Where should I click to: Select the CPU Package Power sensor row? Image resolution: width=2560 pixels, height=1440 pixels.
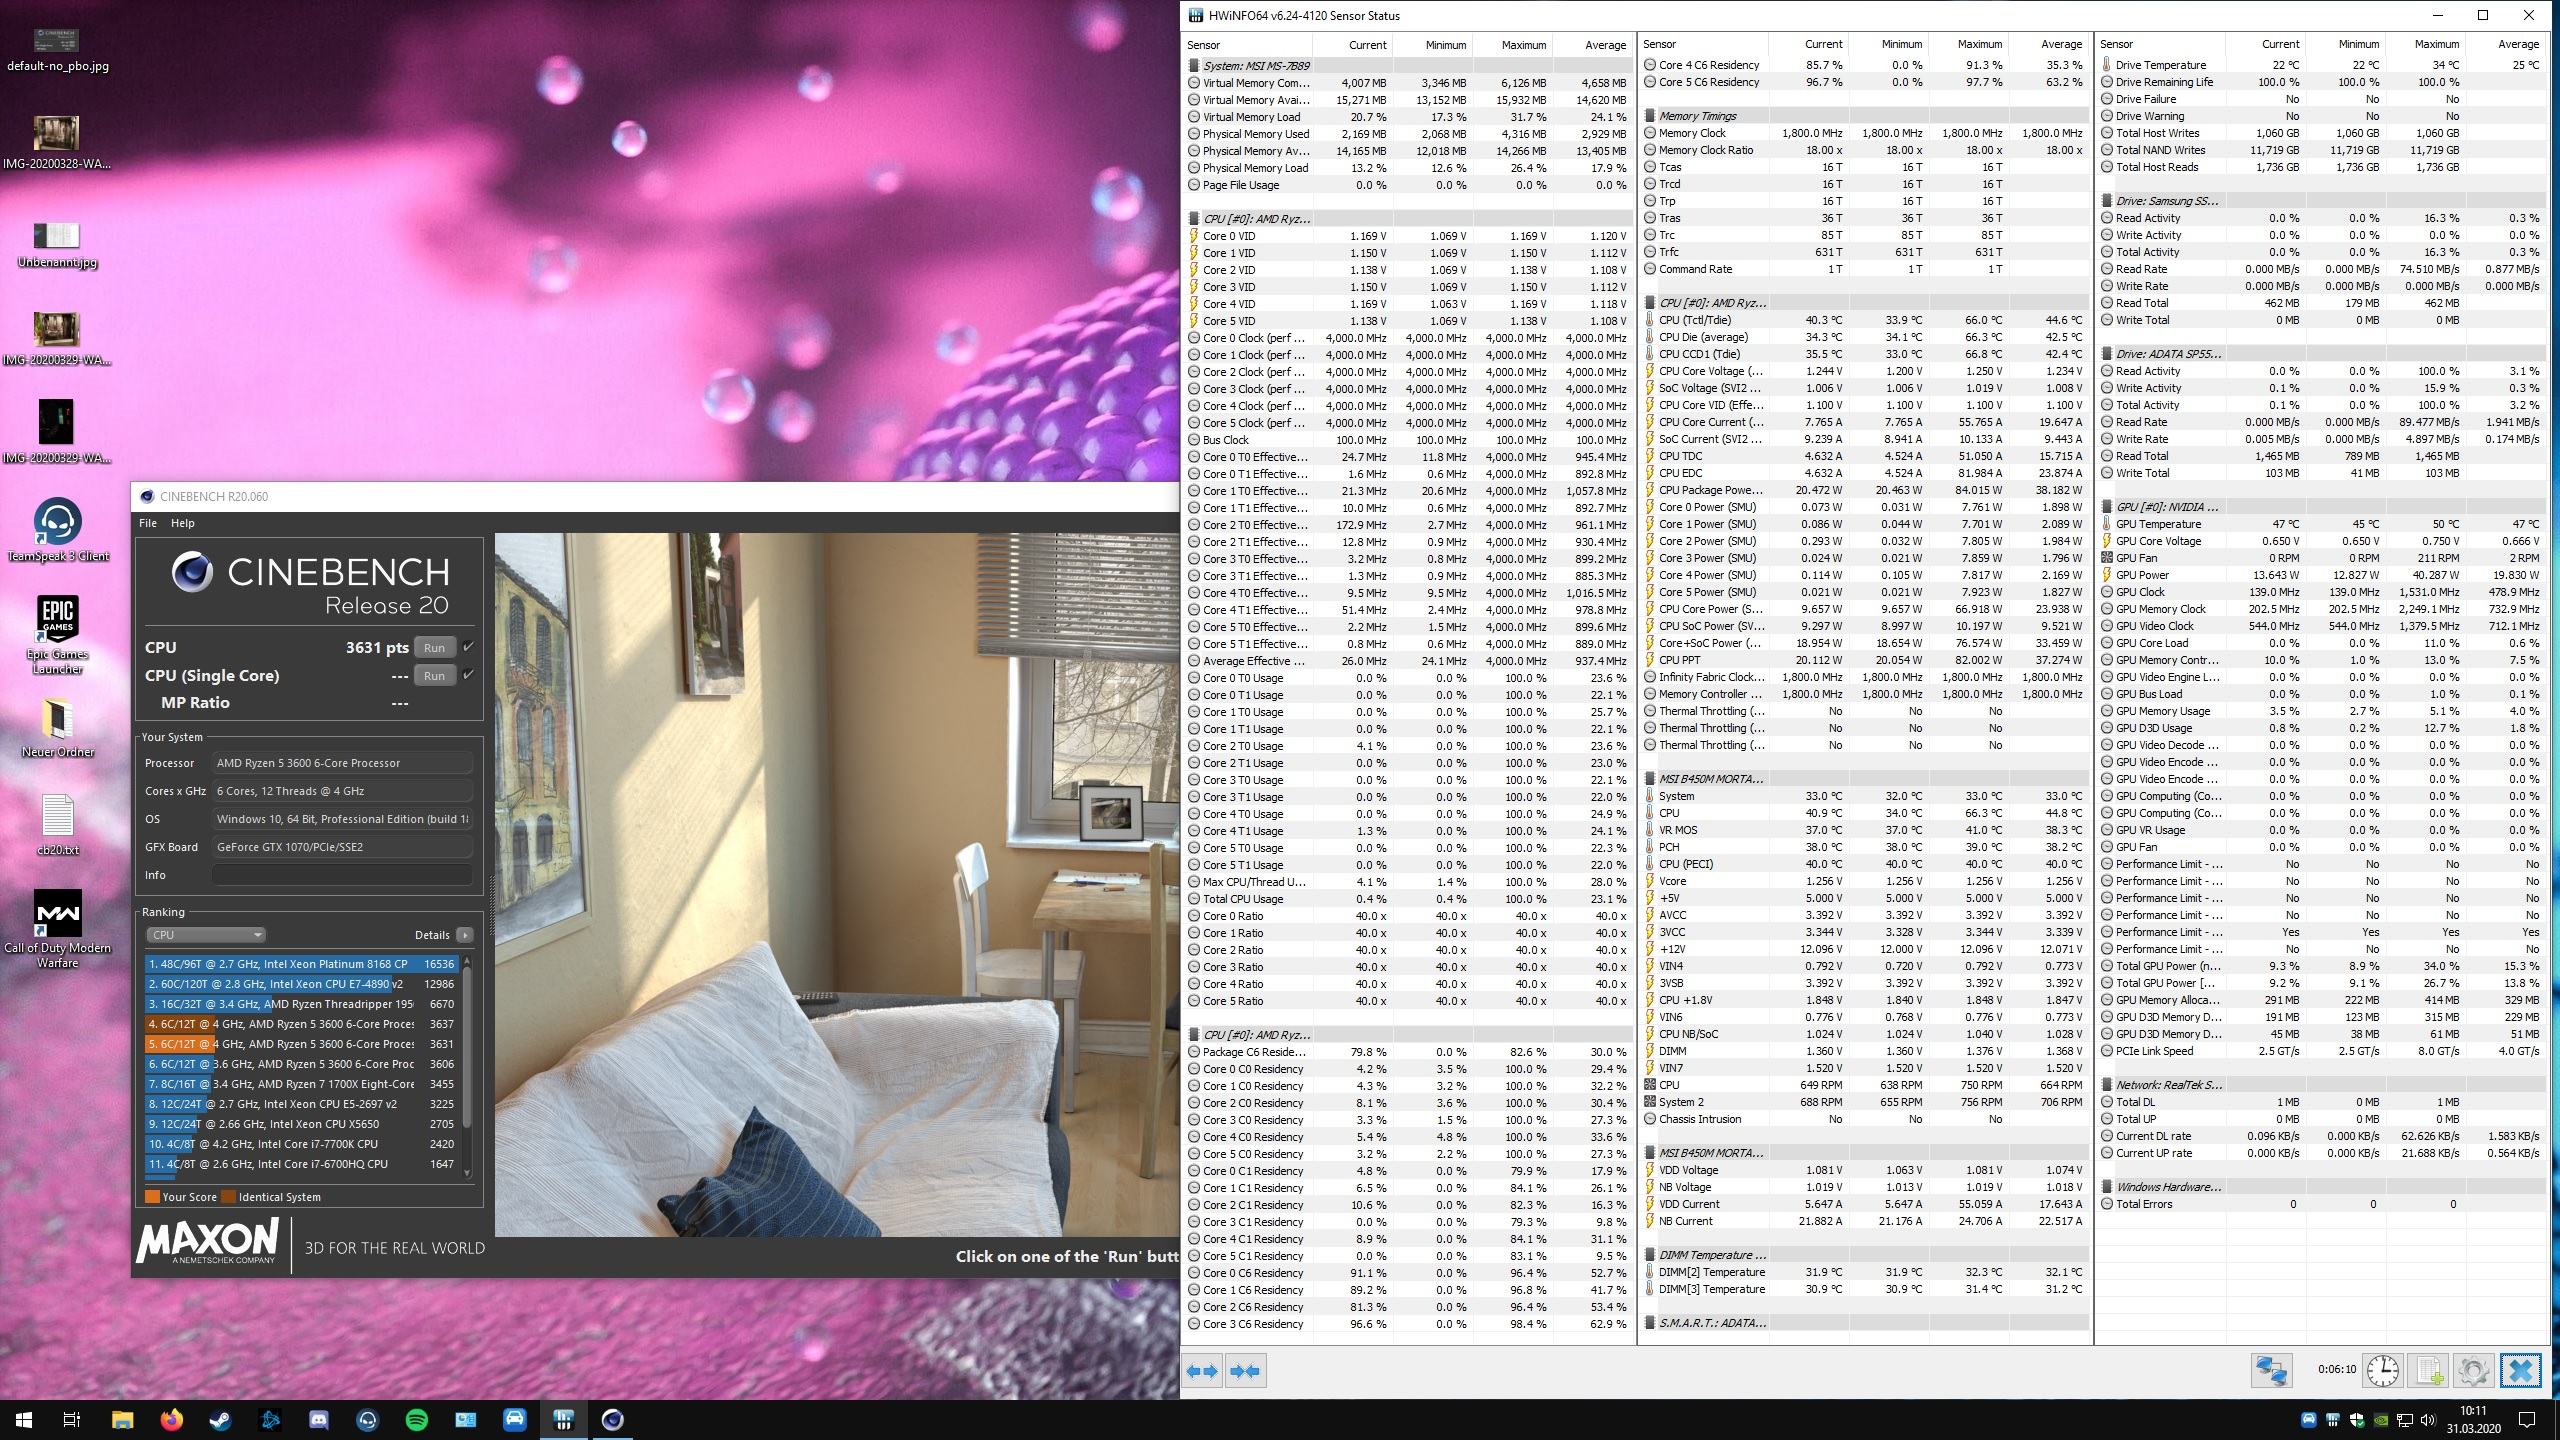[1865, 490]
